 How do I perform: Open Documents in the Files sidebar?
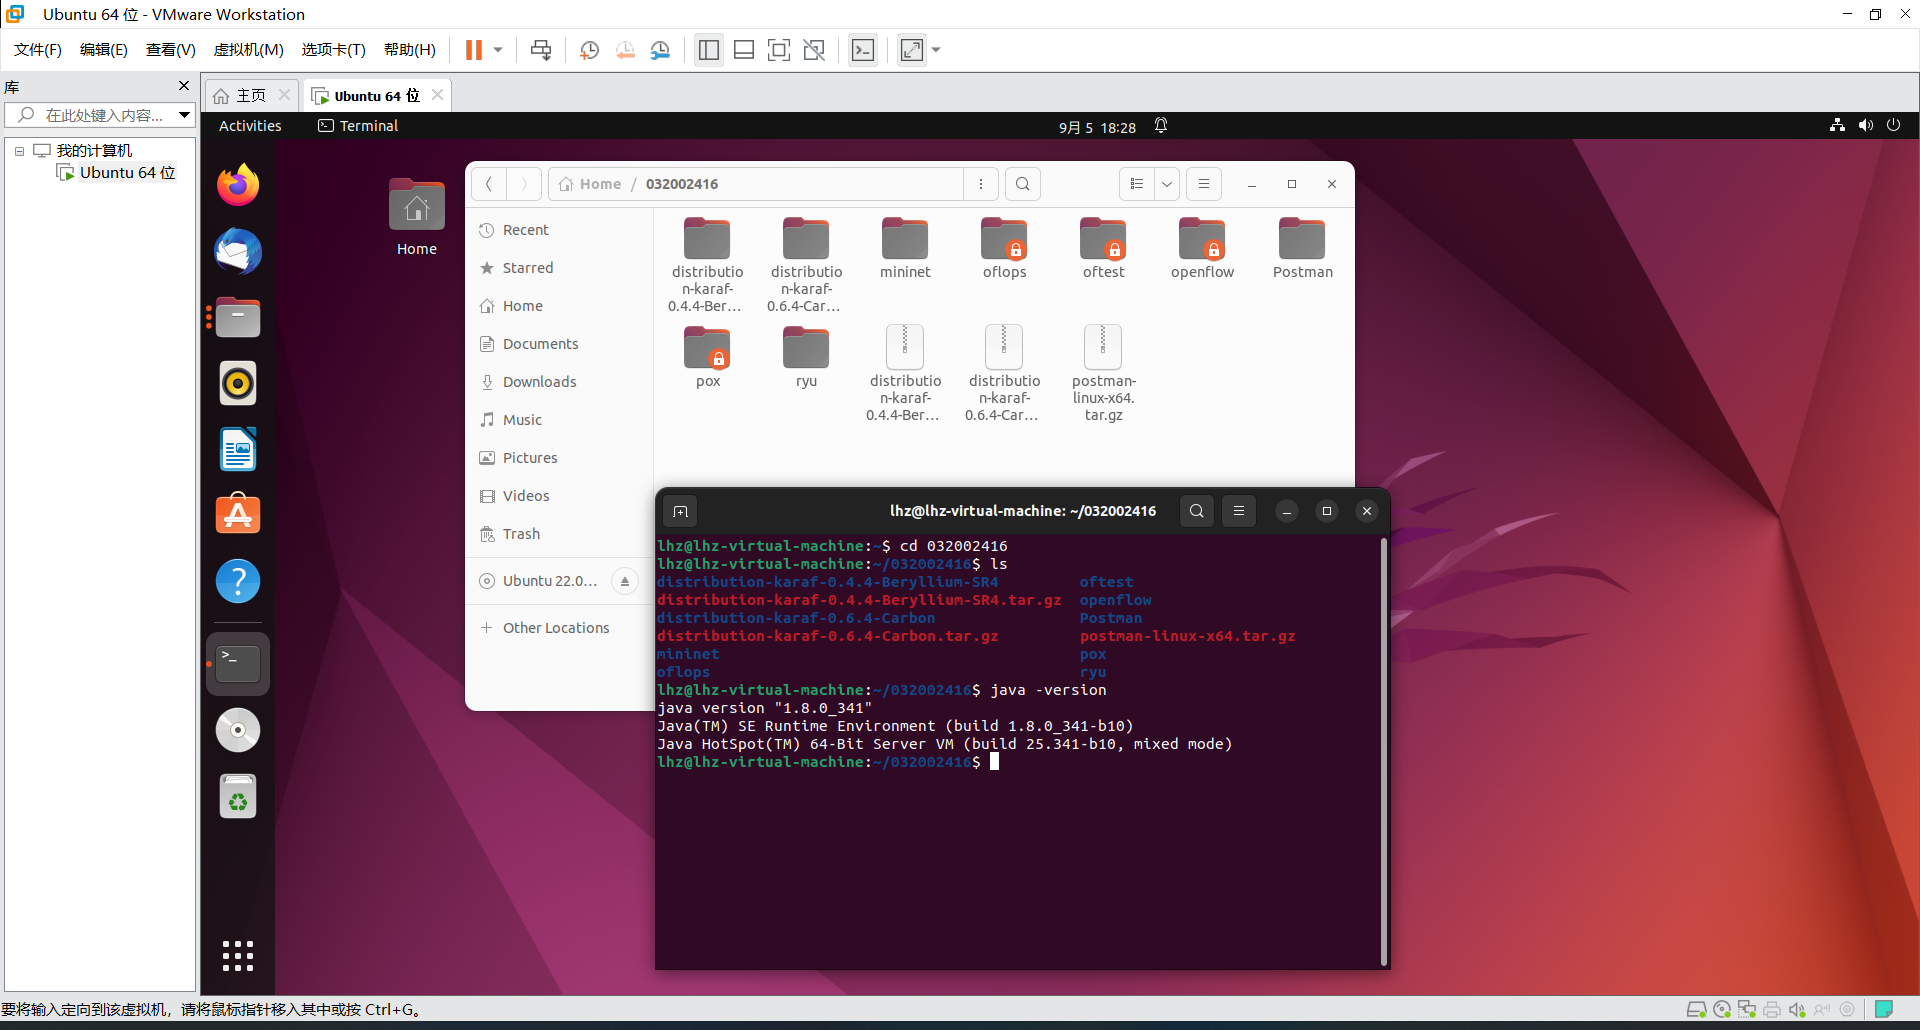click(x=559, y=344)
